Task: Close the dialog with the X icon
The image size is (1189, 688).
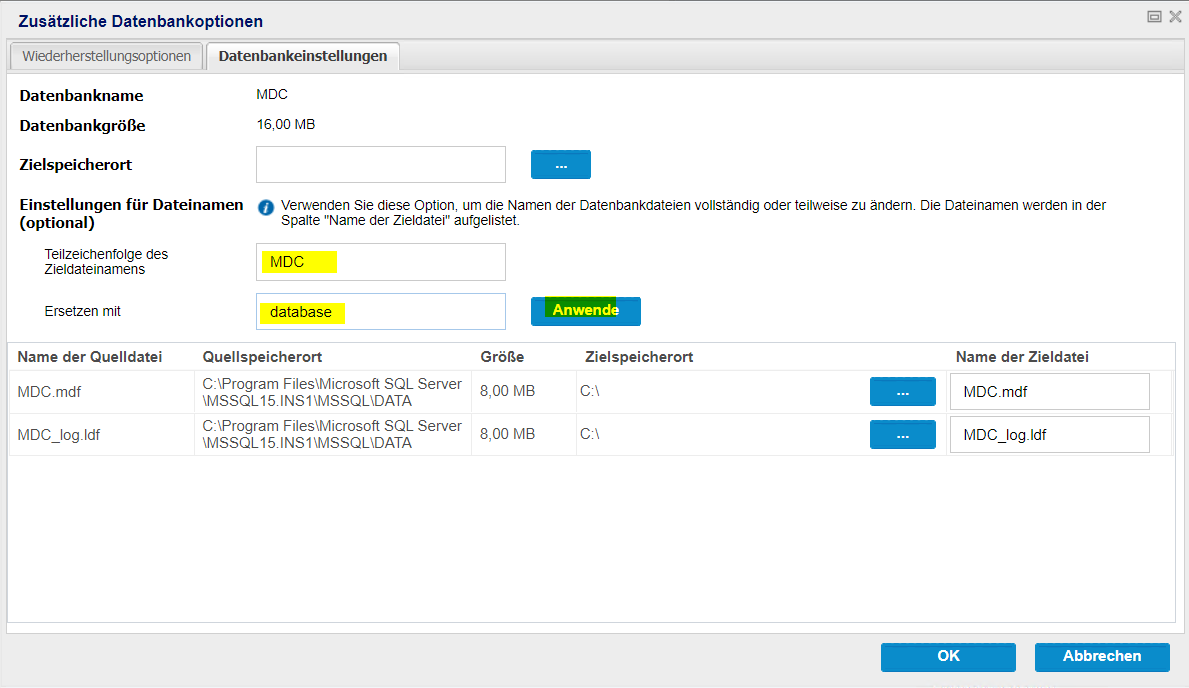Action: coord(1175,17)
